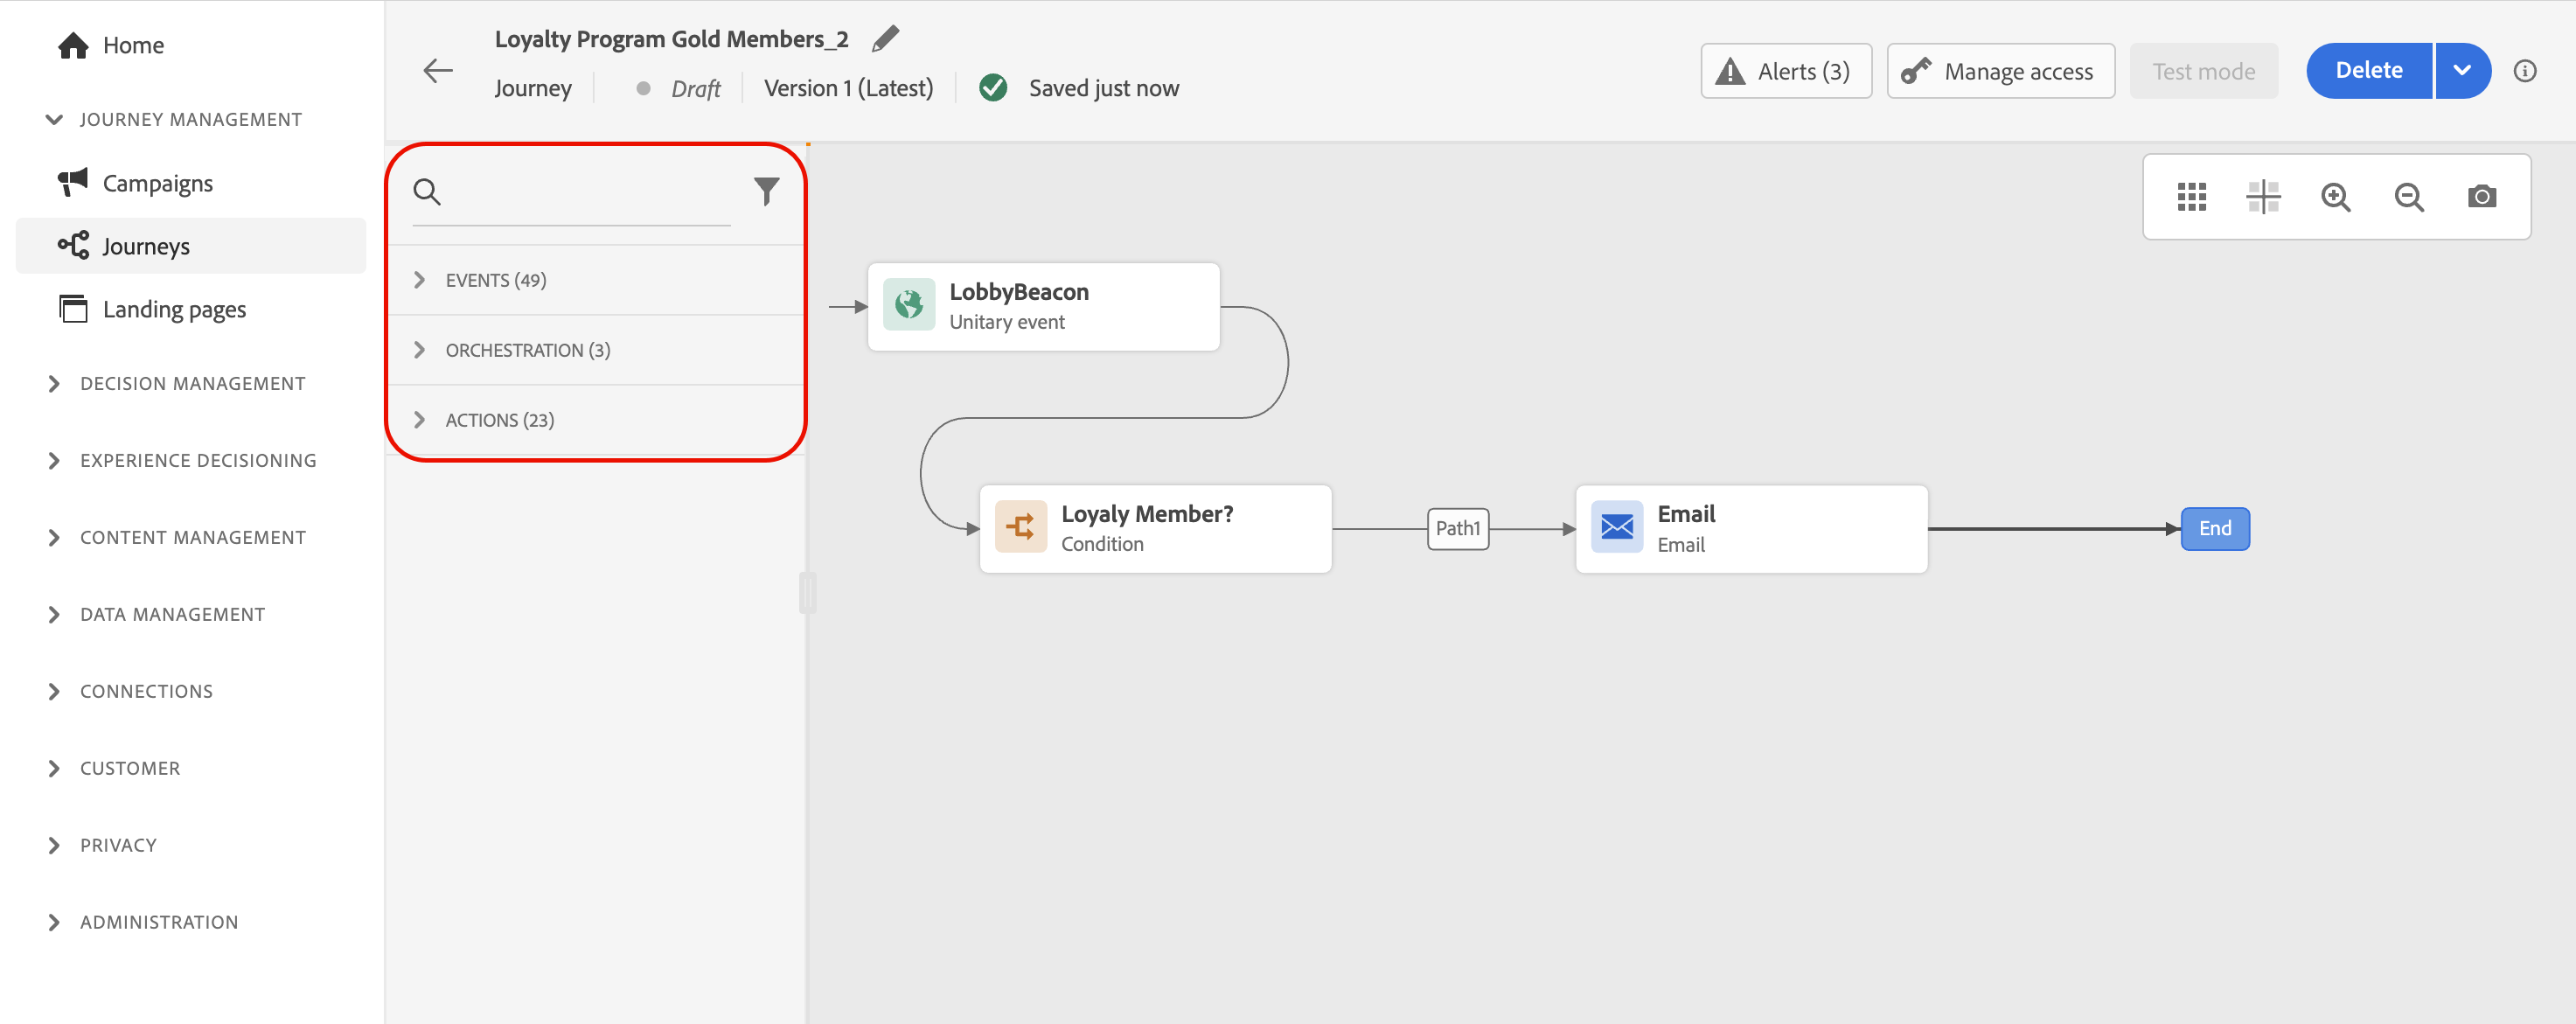Click the back arrow icon

[438, 71]
